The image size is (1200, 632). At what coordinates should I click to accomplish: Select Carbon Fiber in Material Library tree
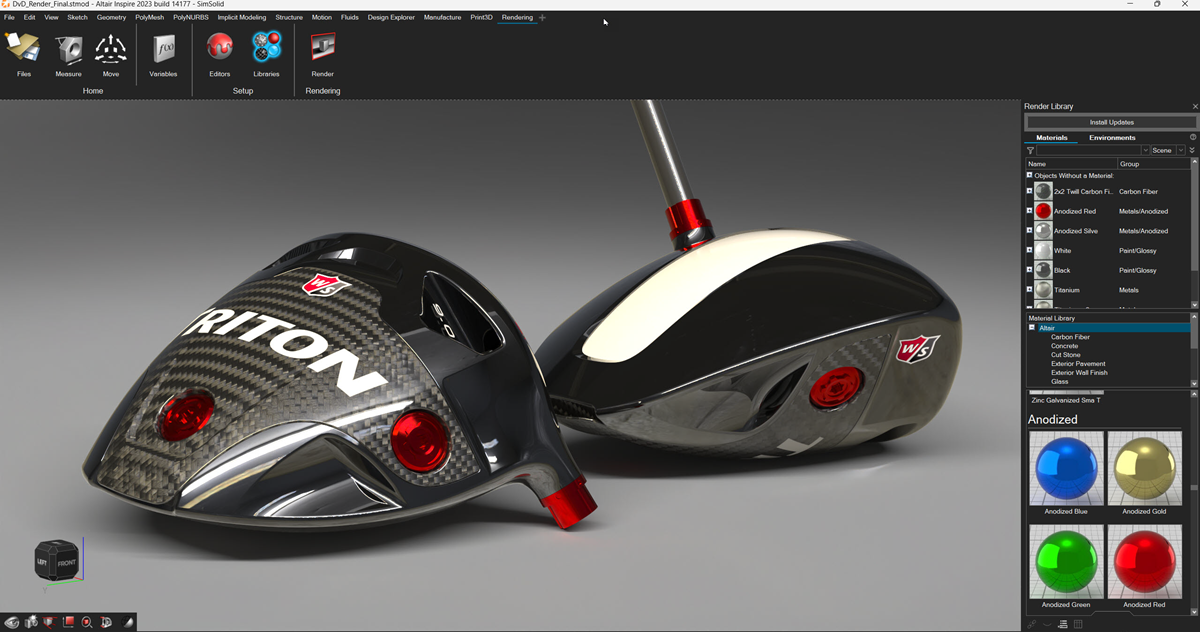pyautogui.click(x=1070, y=337)
